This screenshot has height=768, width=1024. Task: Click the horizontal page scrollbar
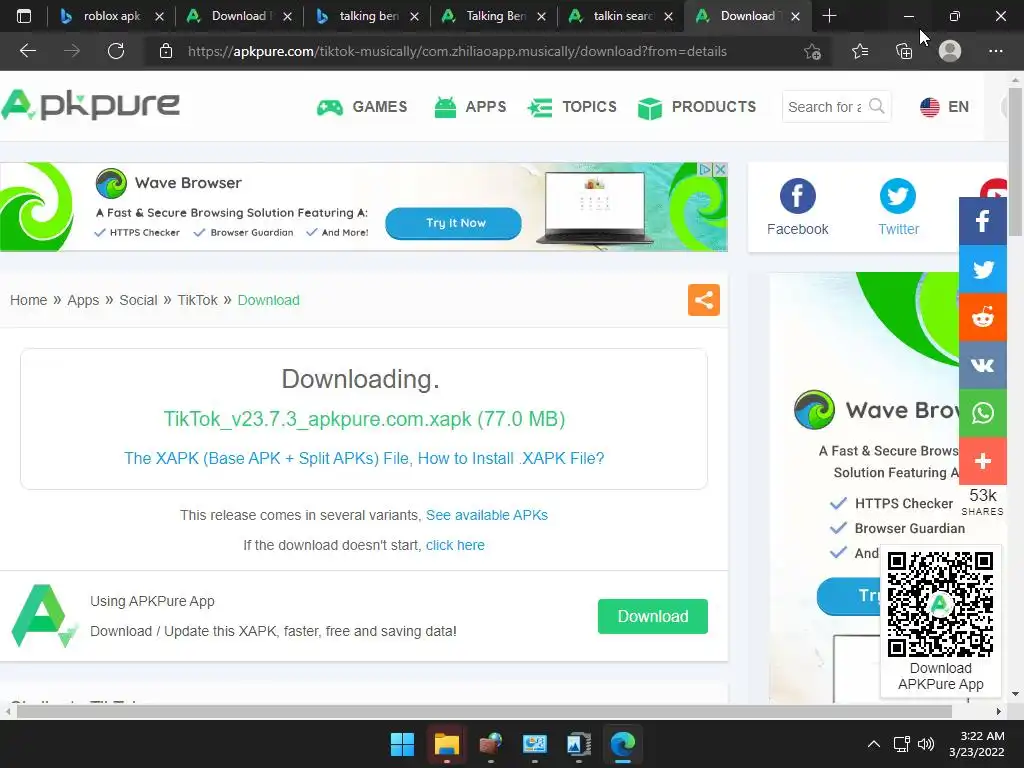[x=484, y=711]
